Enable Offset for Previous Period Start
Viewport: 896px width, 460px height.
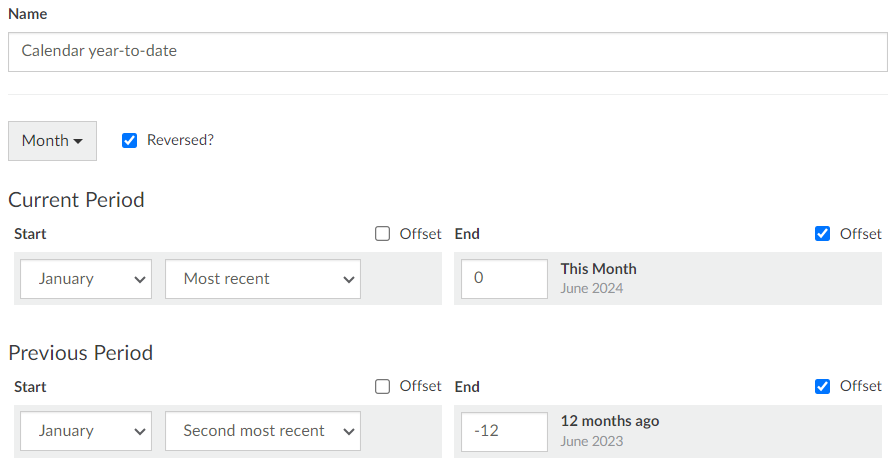tap(382, 386)
